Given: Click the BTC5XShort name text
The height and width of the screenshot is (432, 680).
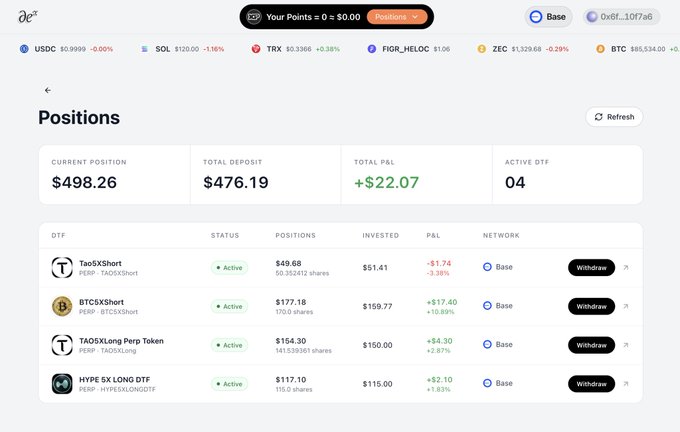Looking at the screenshot, I should (x=101, y=302).
